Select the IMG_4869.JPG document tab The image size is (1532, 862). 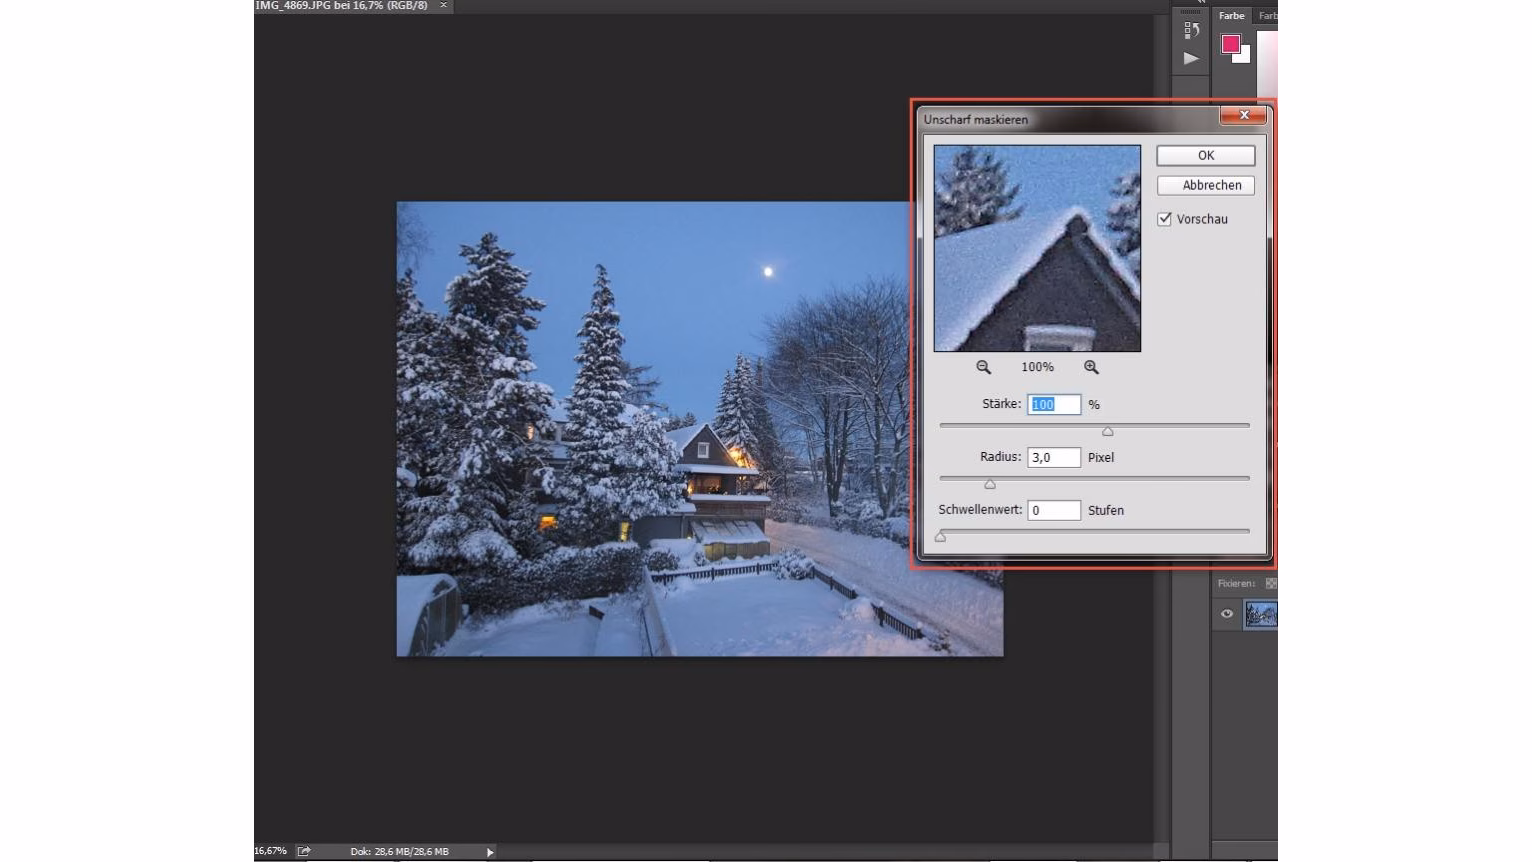[345, 5]
